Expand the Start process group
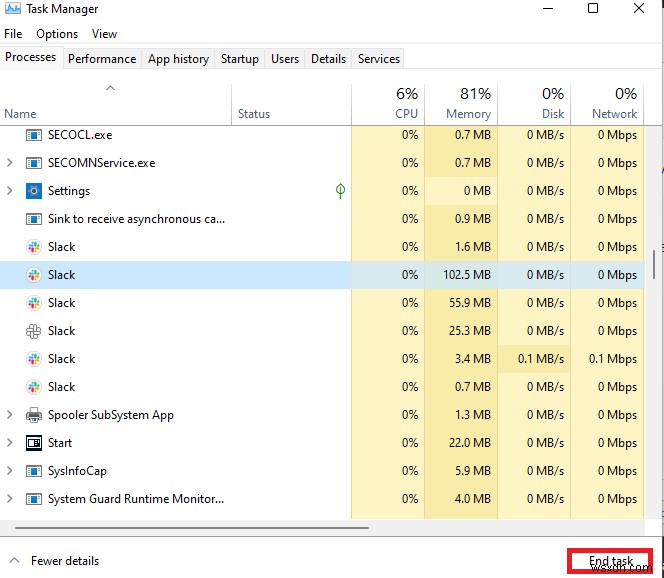The height and width of the screenshot is (578, 664). click(9, 442)
